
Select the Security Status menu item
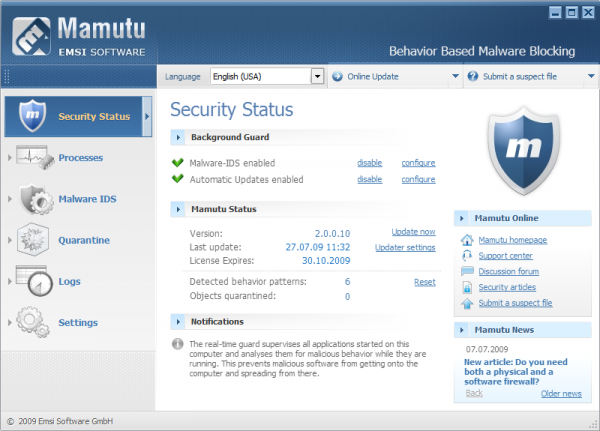78,116
